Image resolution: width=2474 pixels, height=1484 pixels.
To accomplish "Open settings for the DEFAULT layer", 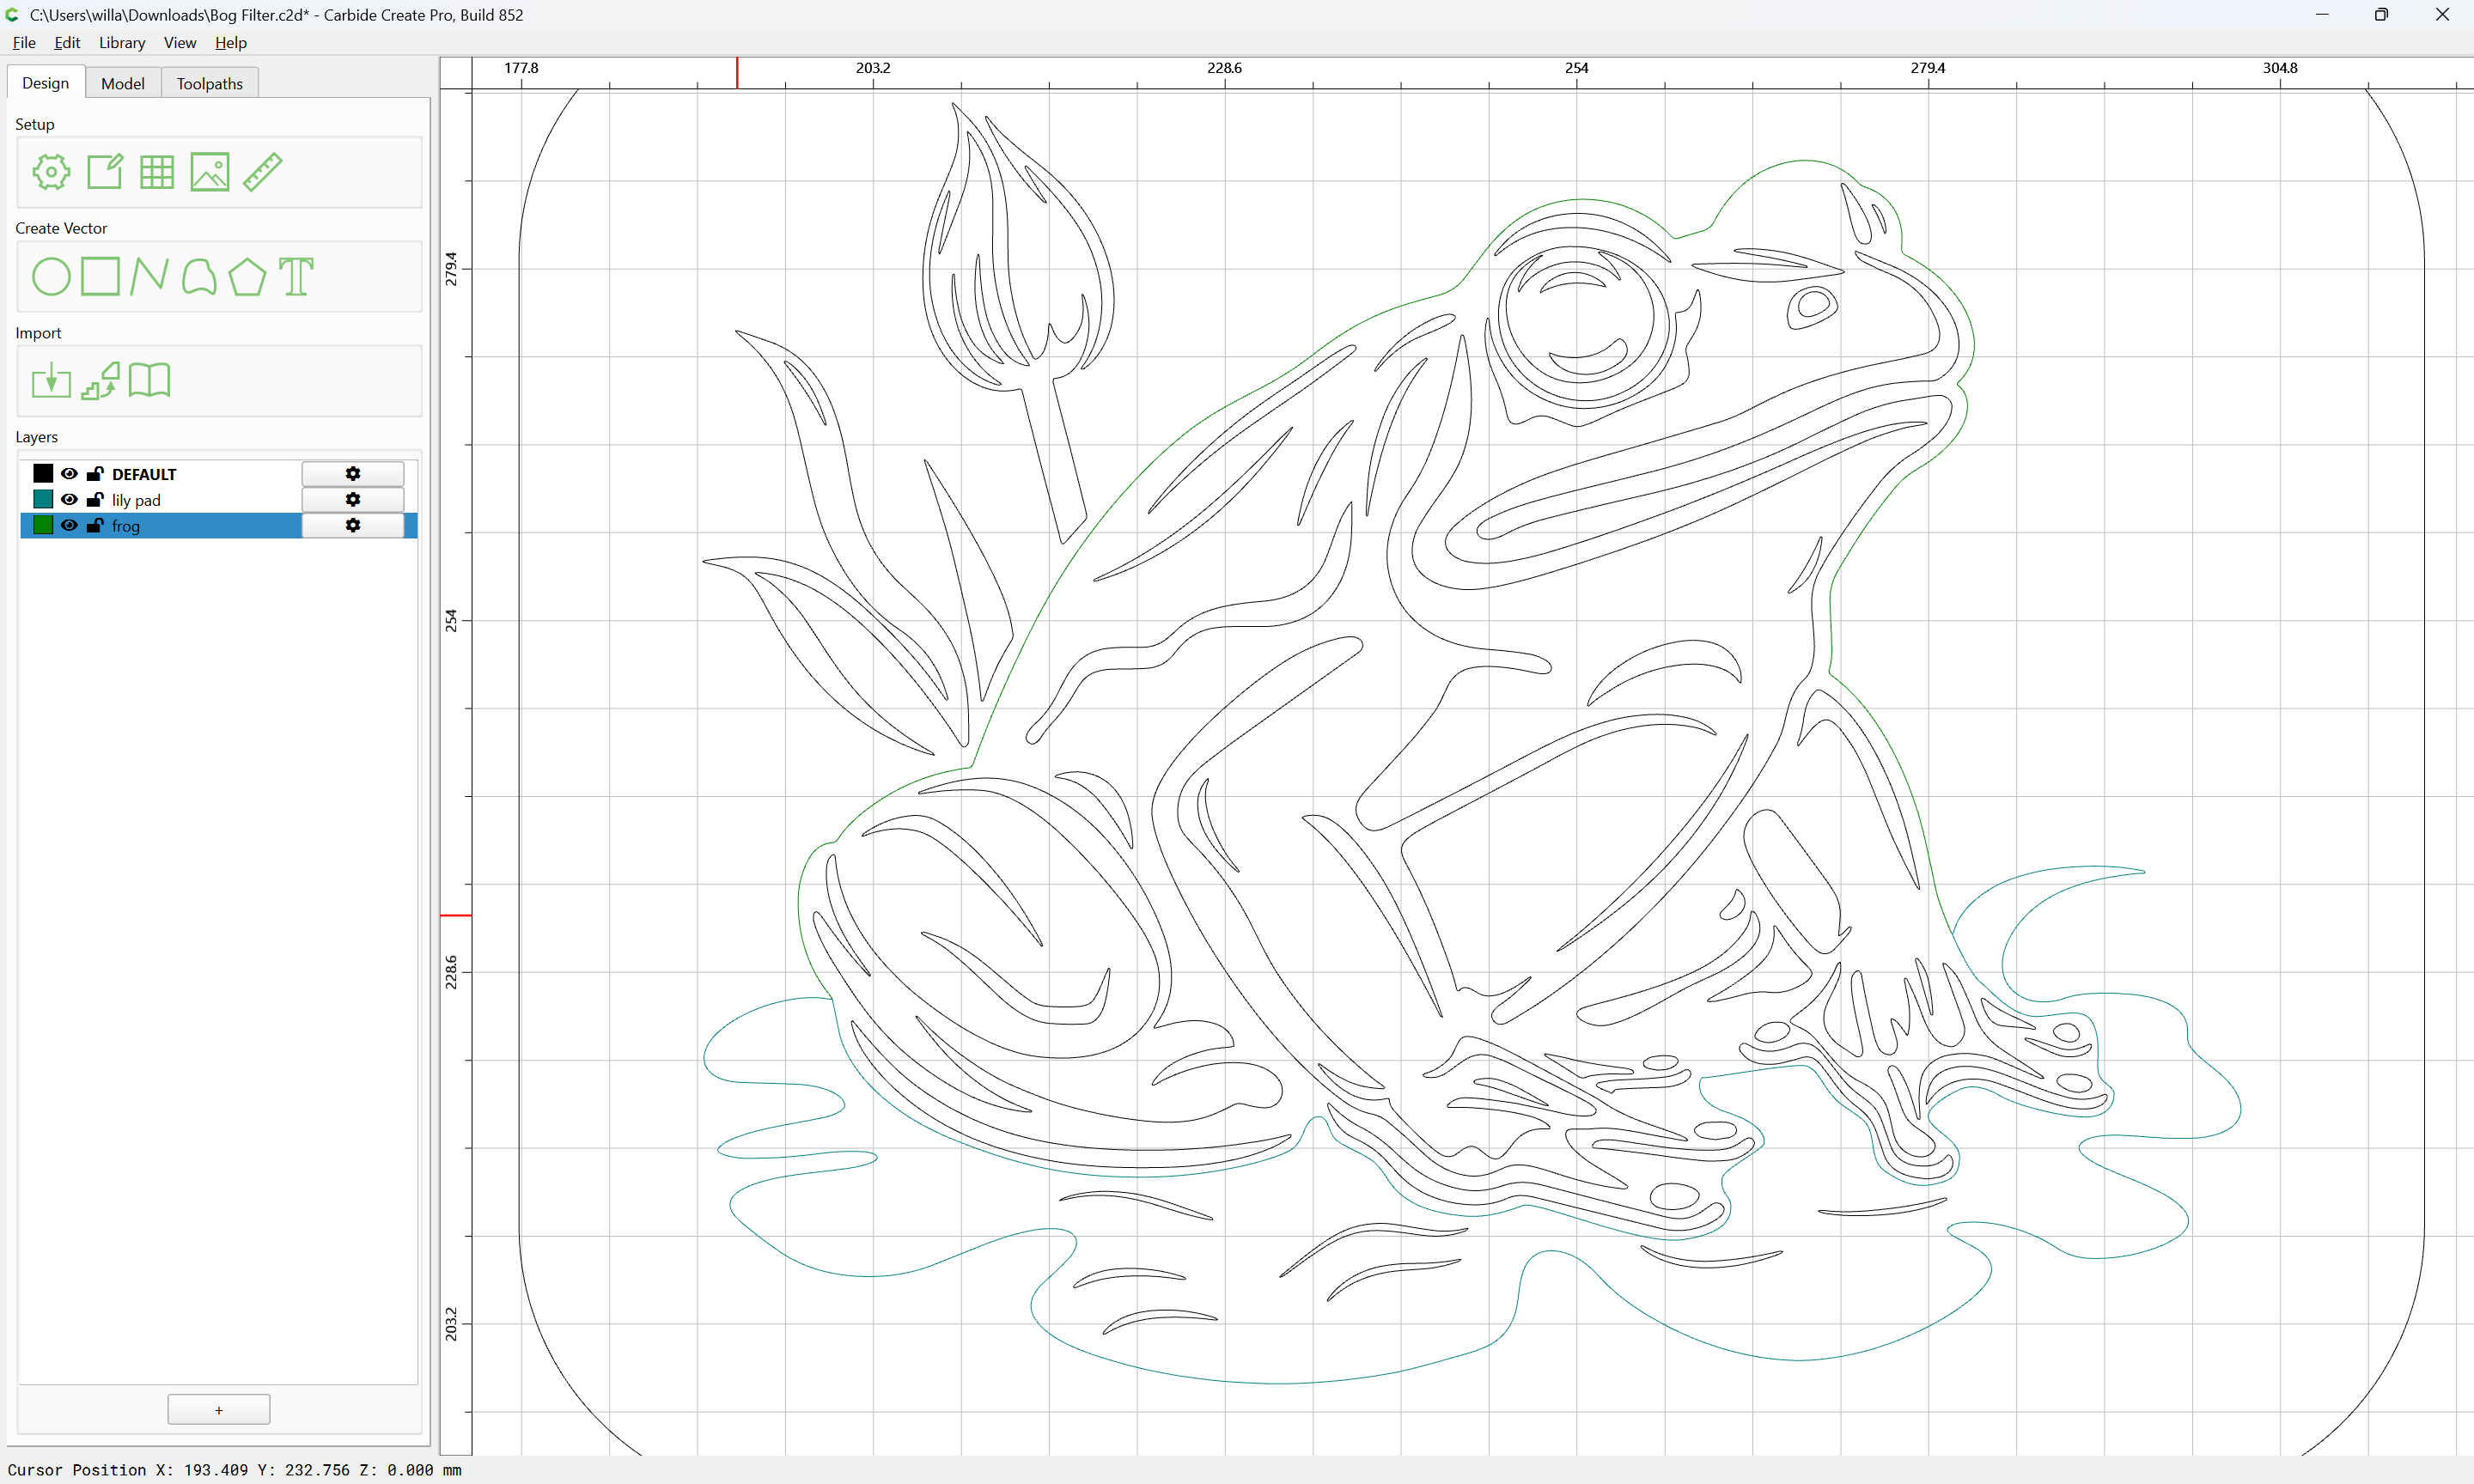I will [353, 474].
